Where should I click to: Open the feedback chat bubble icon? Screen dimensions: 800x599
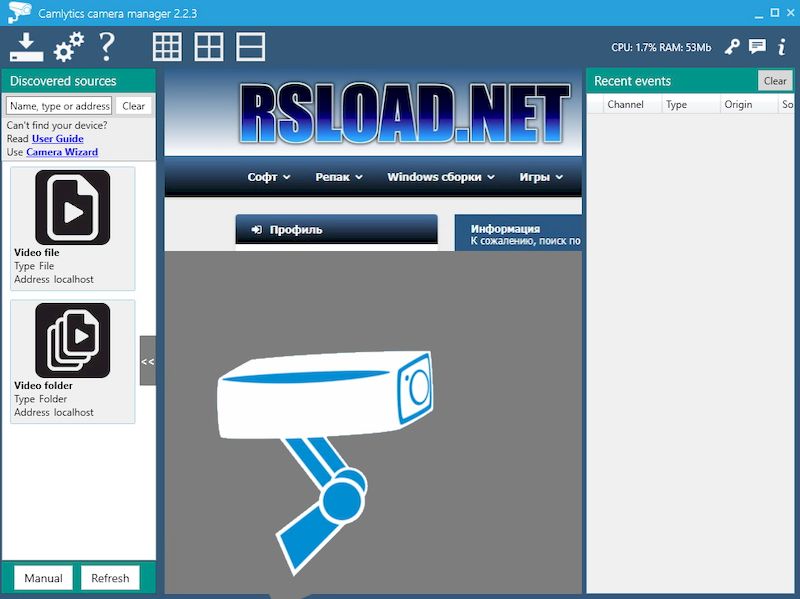pyautogui.click(x=757, y=47)
